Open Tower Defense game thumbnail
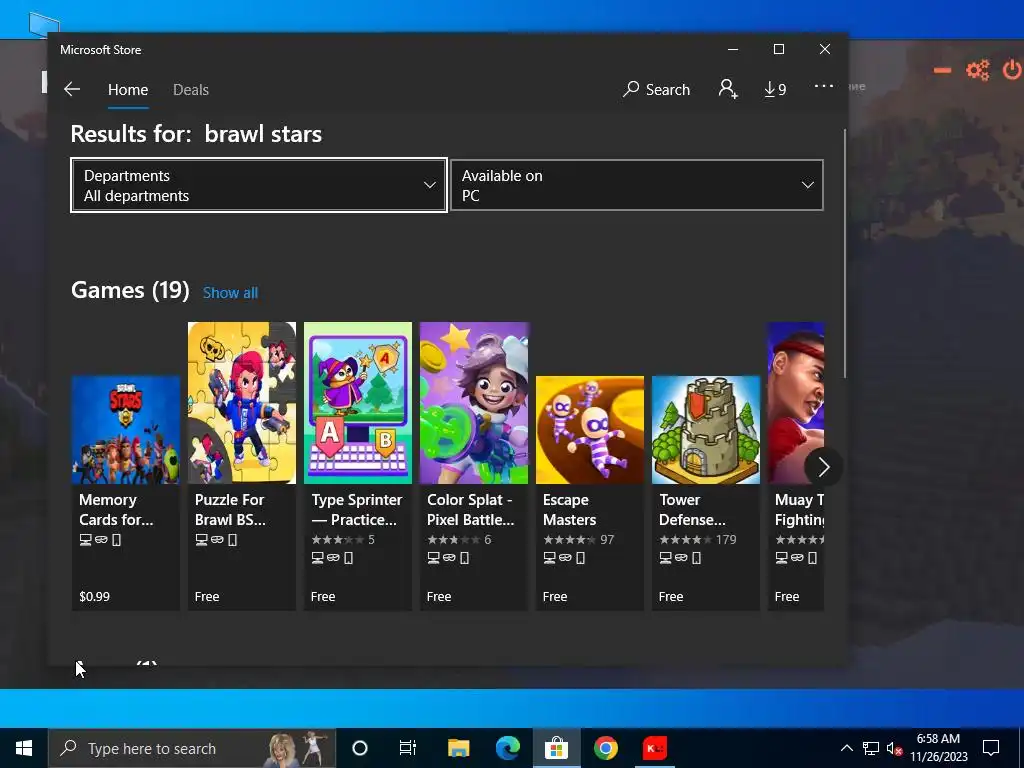 [x=706, y=430]
